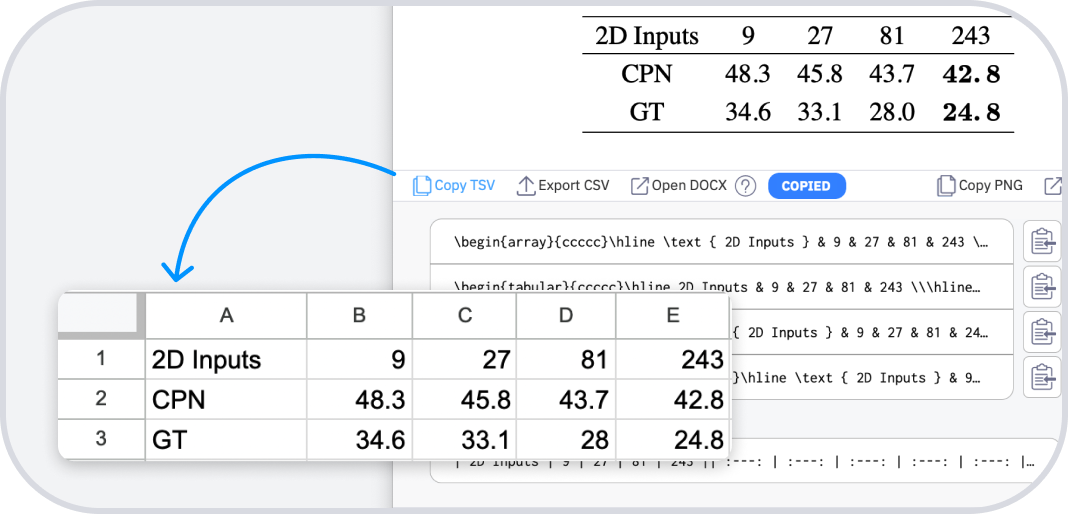Select spreadsheet column header A
Viewport: 1068px width, 514px height.
coord(226,315)
